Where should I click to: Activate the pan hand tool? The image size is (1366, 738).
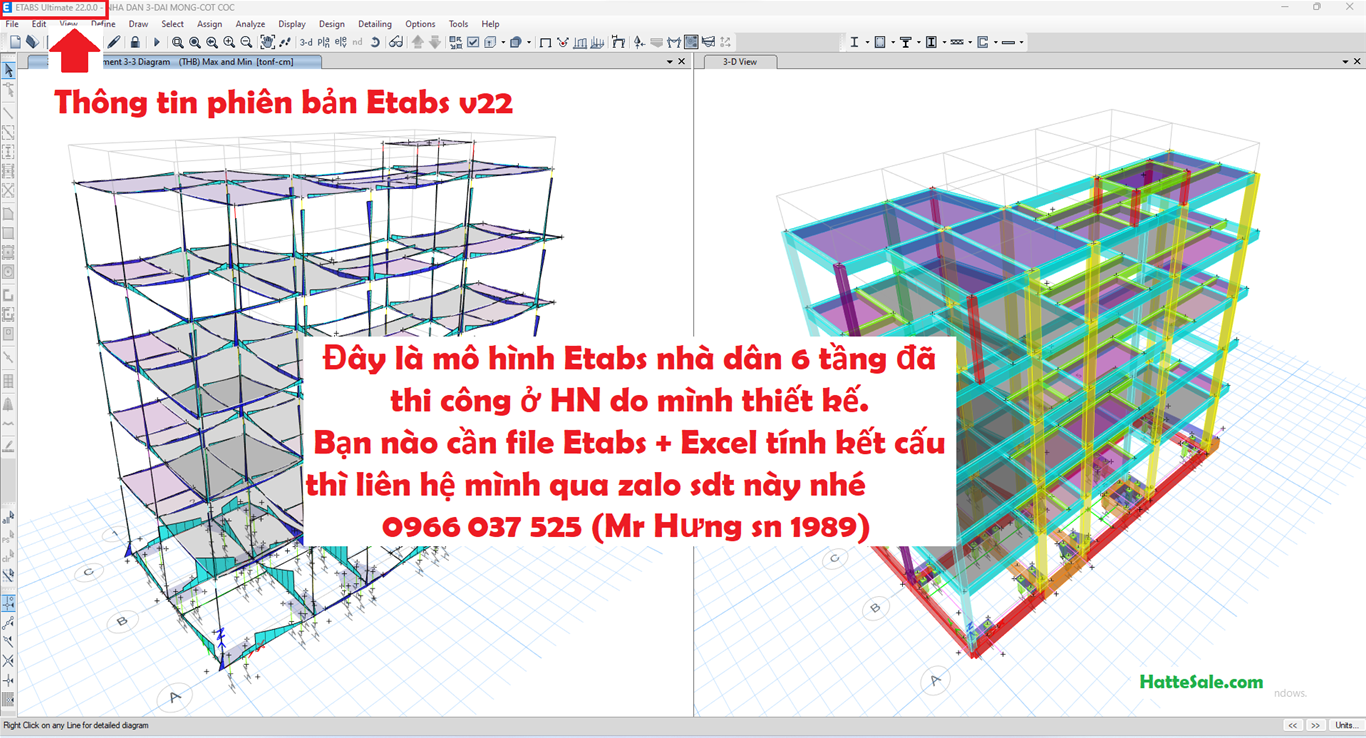pos(268,42)
